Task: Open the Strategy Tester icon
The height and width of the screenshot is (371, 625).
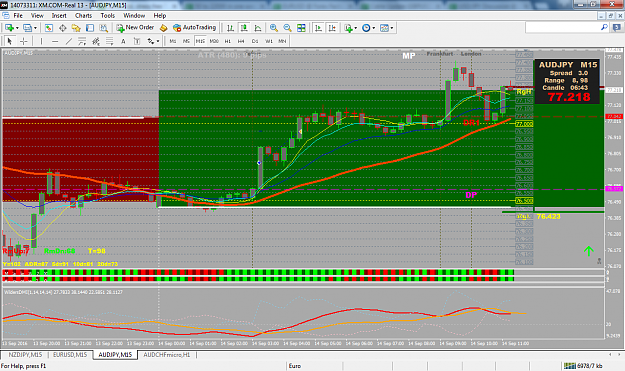Action: (x=104, y=28)
